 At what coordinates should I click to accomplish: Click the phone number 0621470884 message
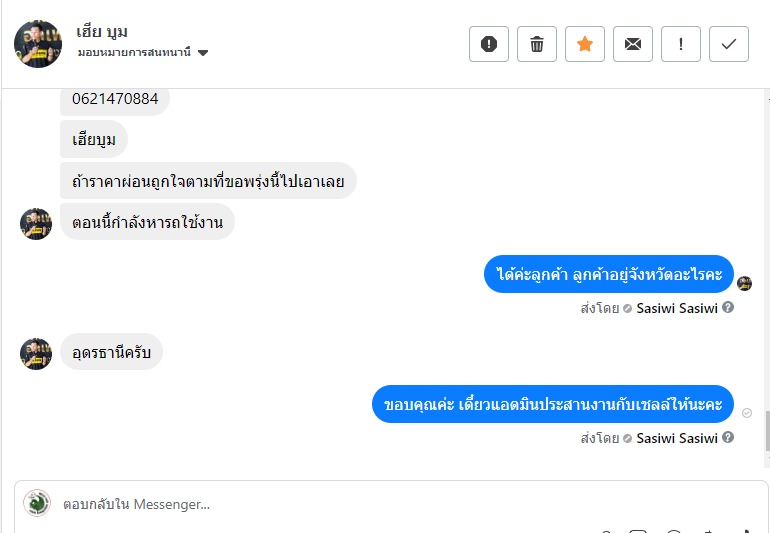(x=115, y=100)
